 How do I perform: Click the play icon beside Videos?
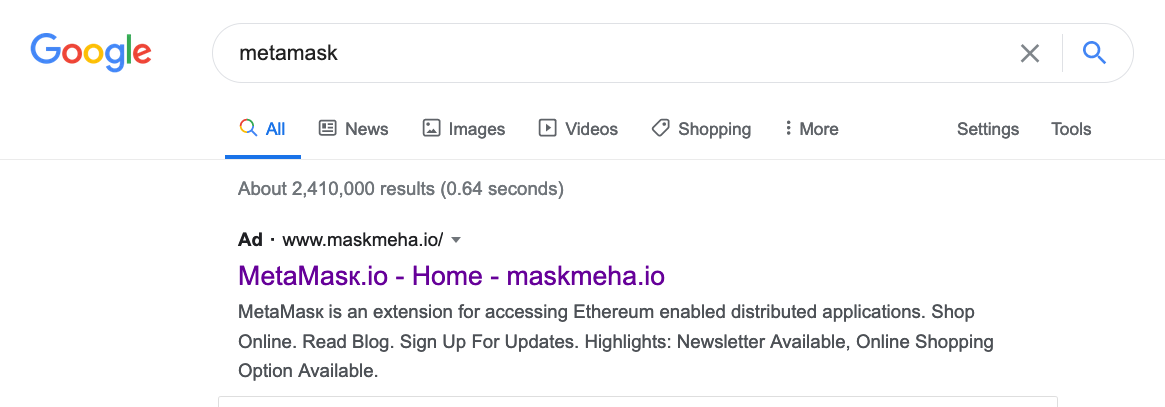[547, 128]
